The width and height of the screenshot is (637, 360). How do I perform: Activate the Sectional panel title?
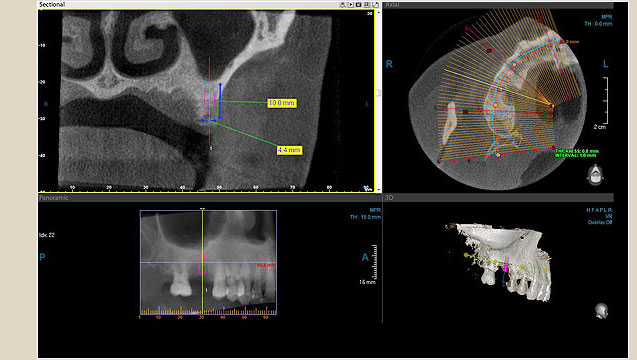click(x=52, y=4)
